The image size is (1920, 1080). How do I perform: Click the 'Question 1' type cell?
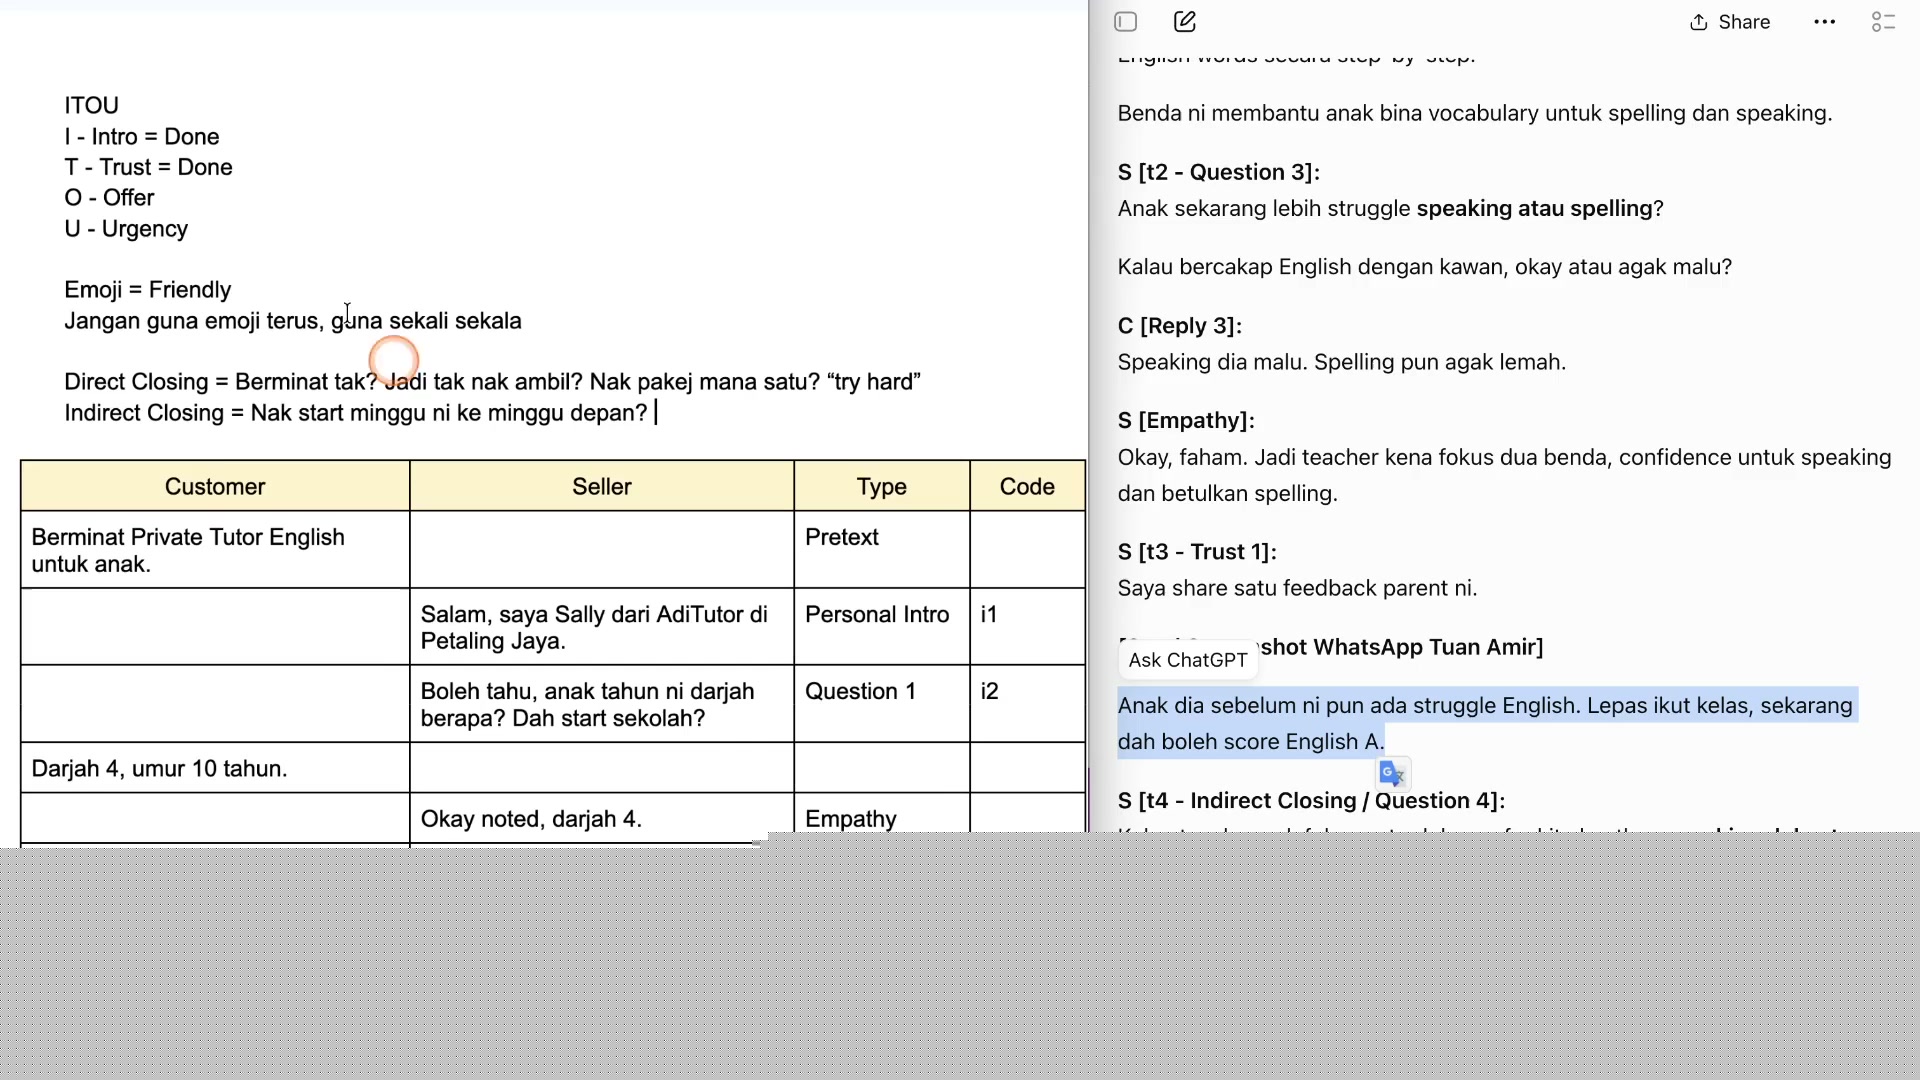click(x=882, y=704)
